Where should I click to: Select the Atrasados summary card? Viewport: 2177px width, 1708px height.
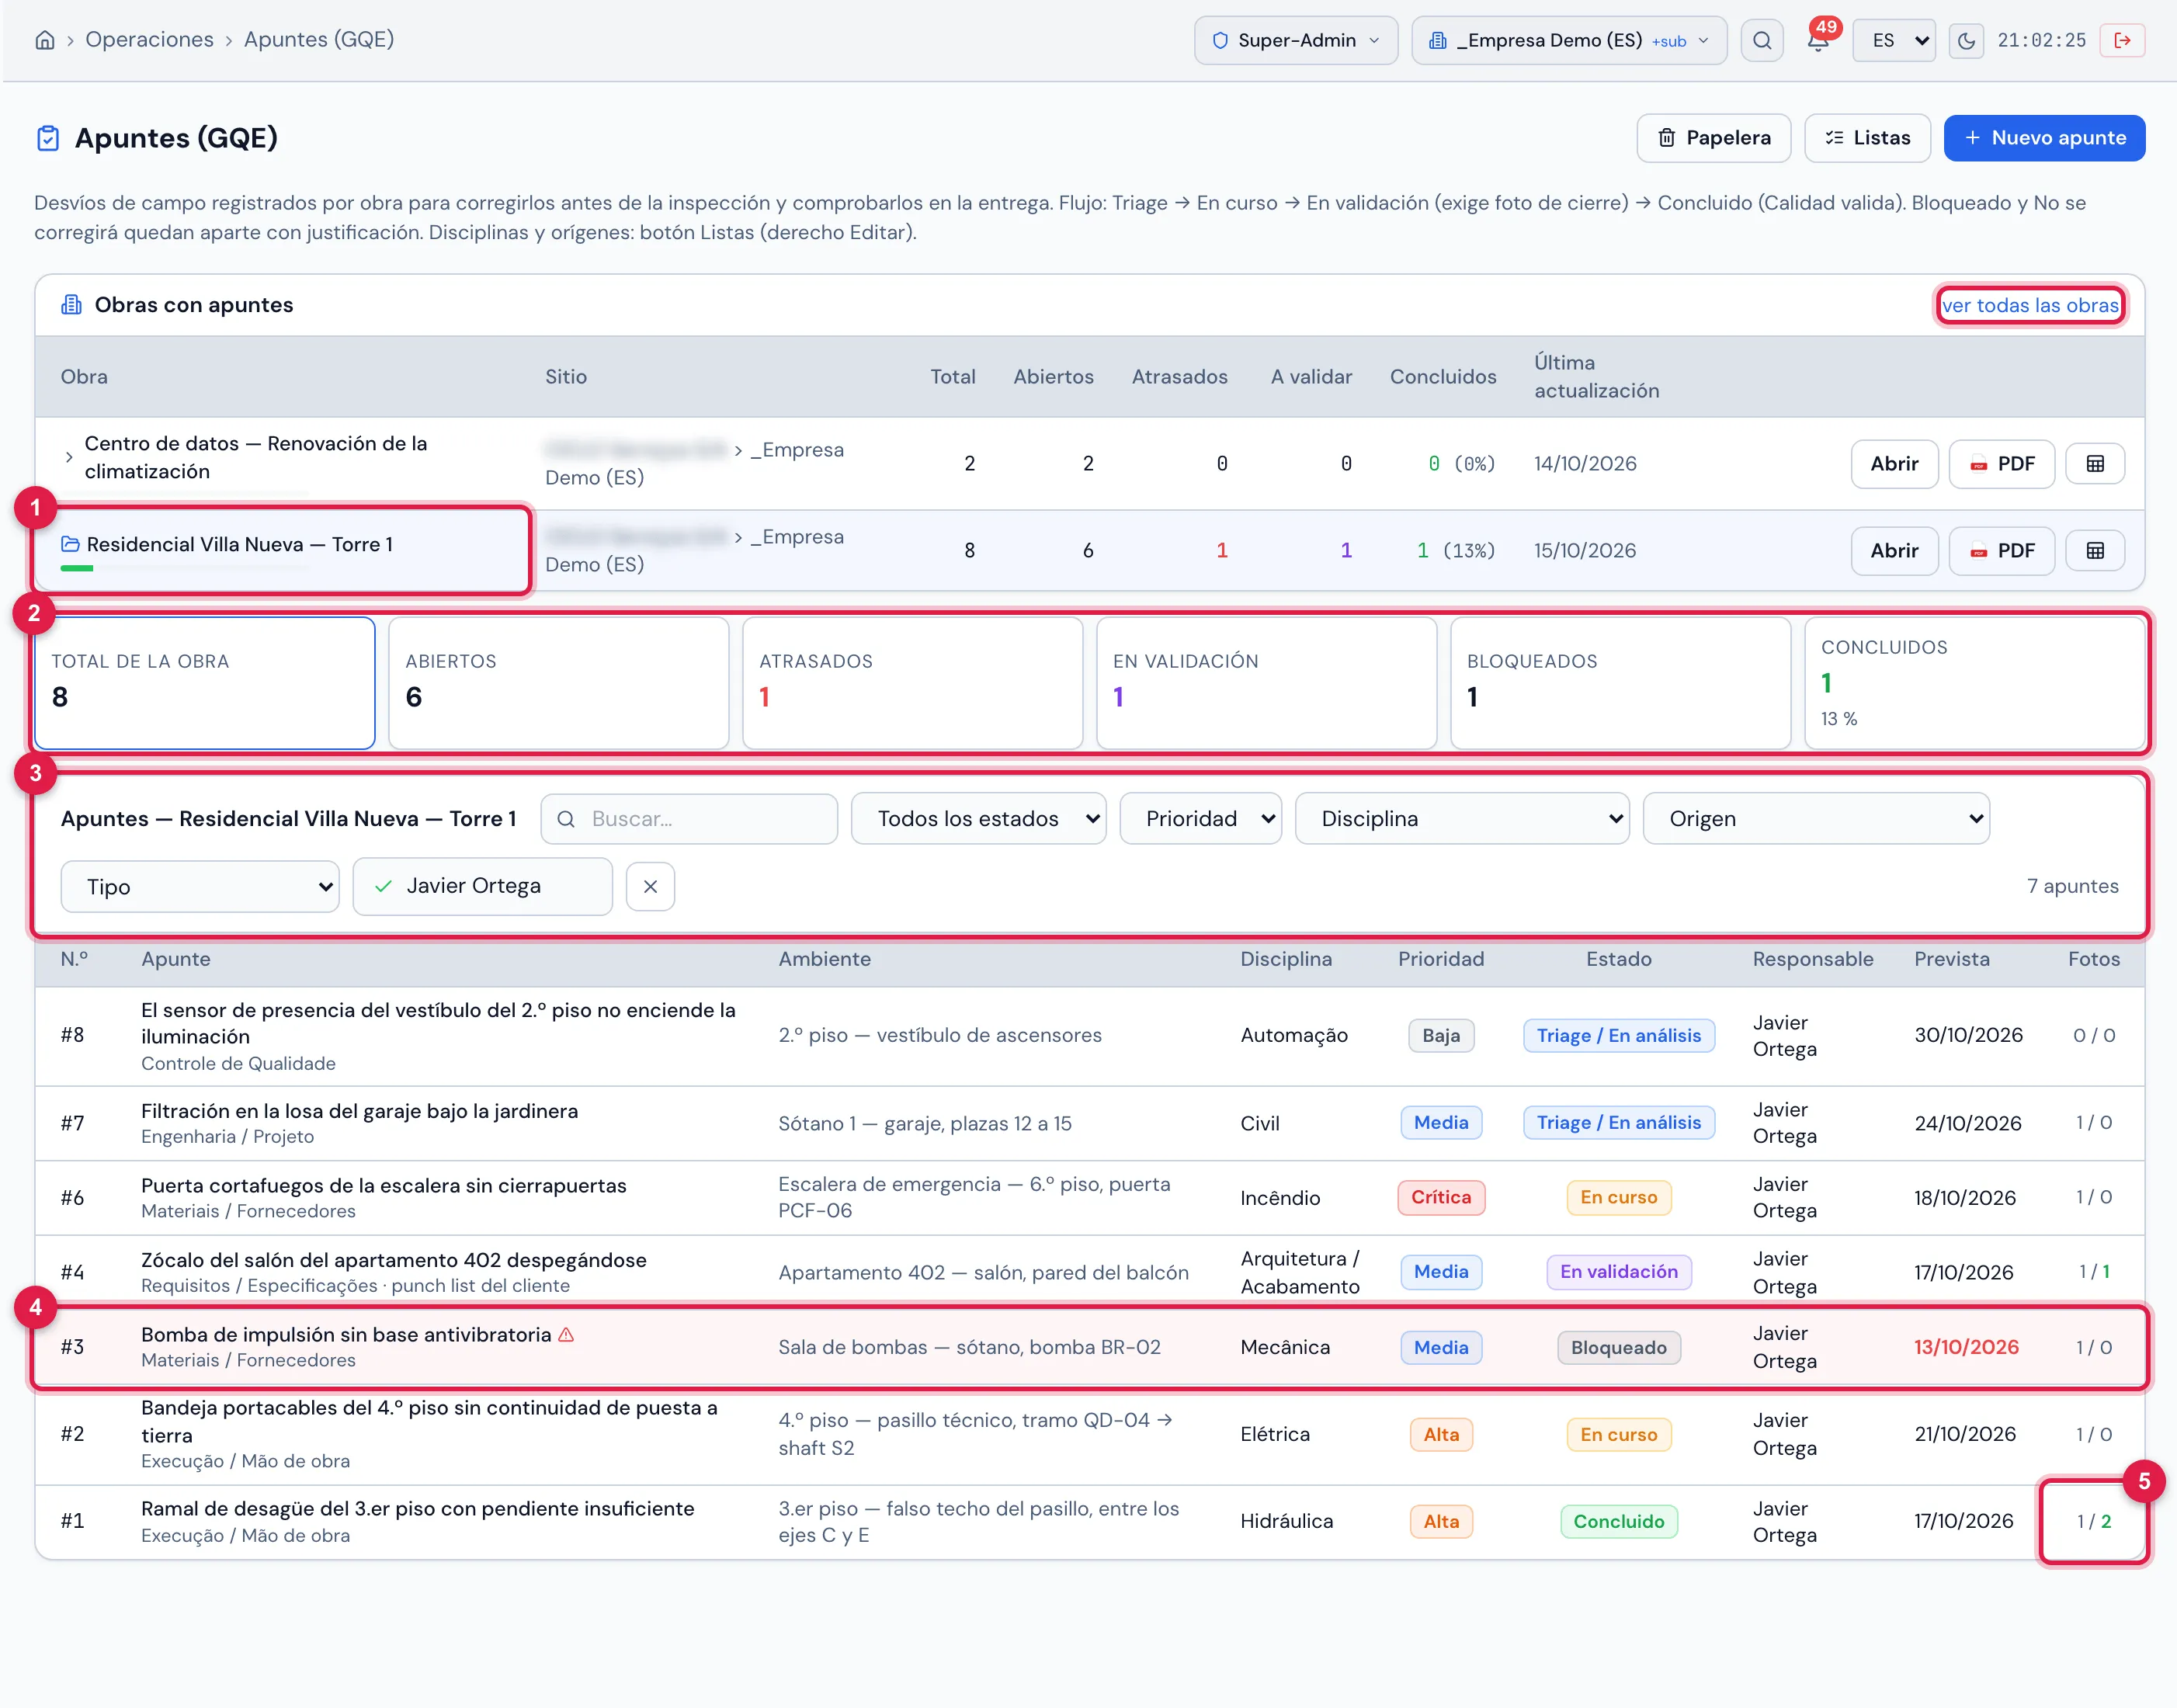(912, 683)
